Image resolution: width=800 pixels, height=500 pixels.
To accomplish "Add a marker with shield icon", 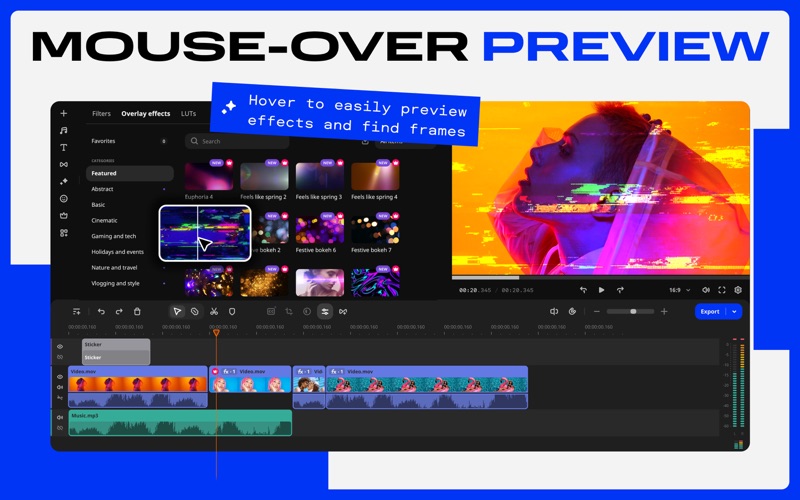I will tap(232, 311).
